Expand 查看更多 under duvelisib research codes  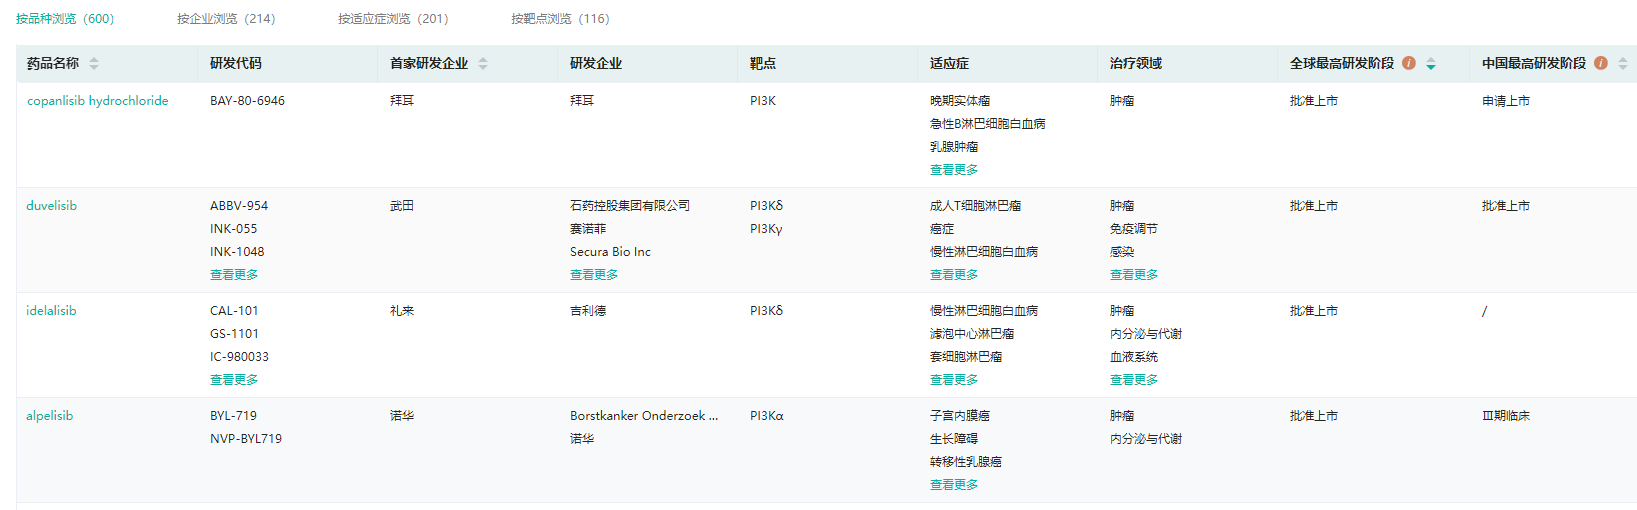coord(234,275)
